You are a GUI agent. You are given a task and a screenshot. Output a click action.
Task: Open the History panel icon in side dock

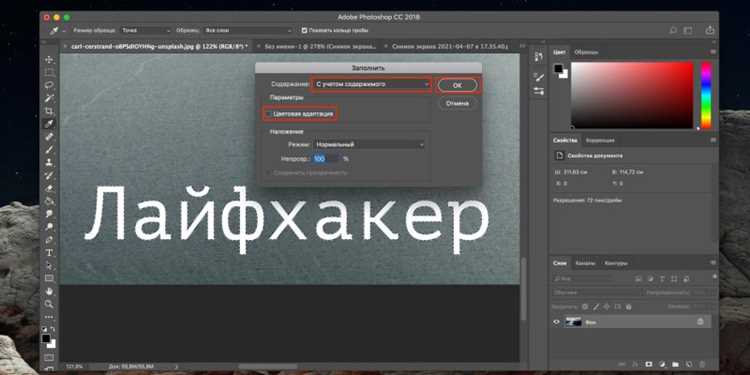(x=539, y=57)
